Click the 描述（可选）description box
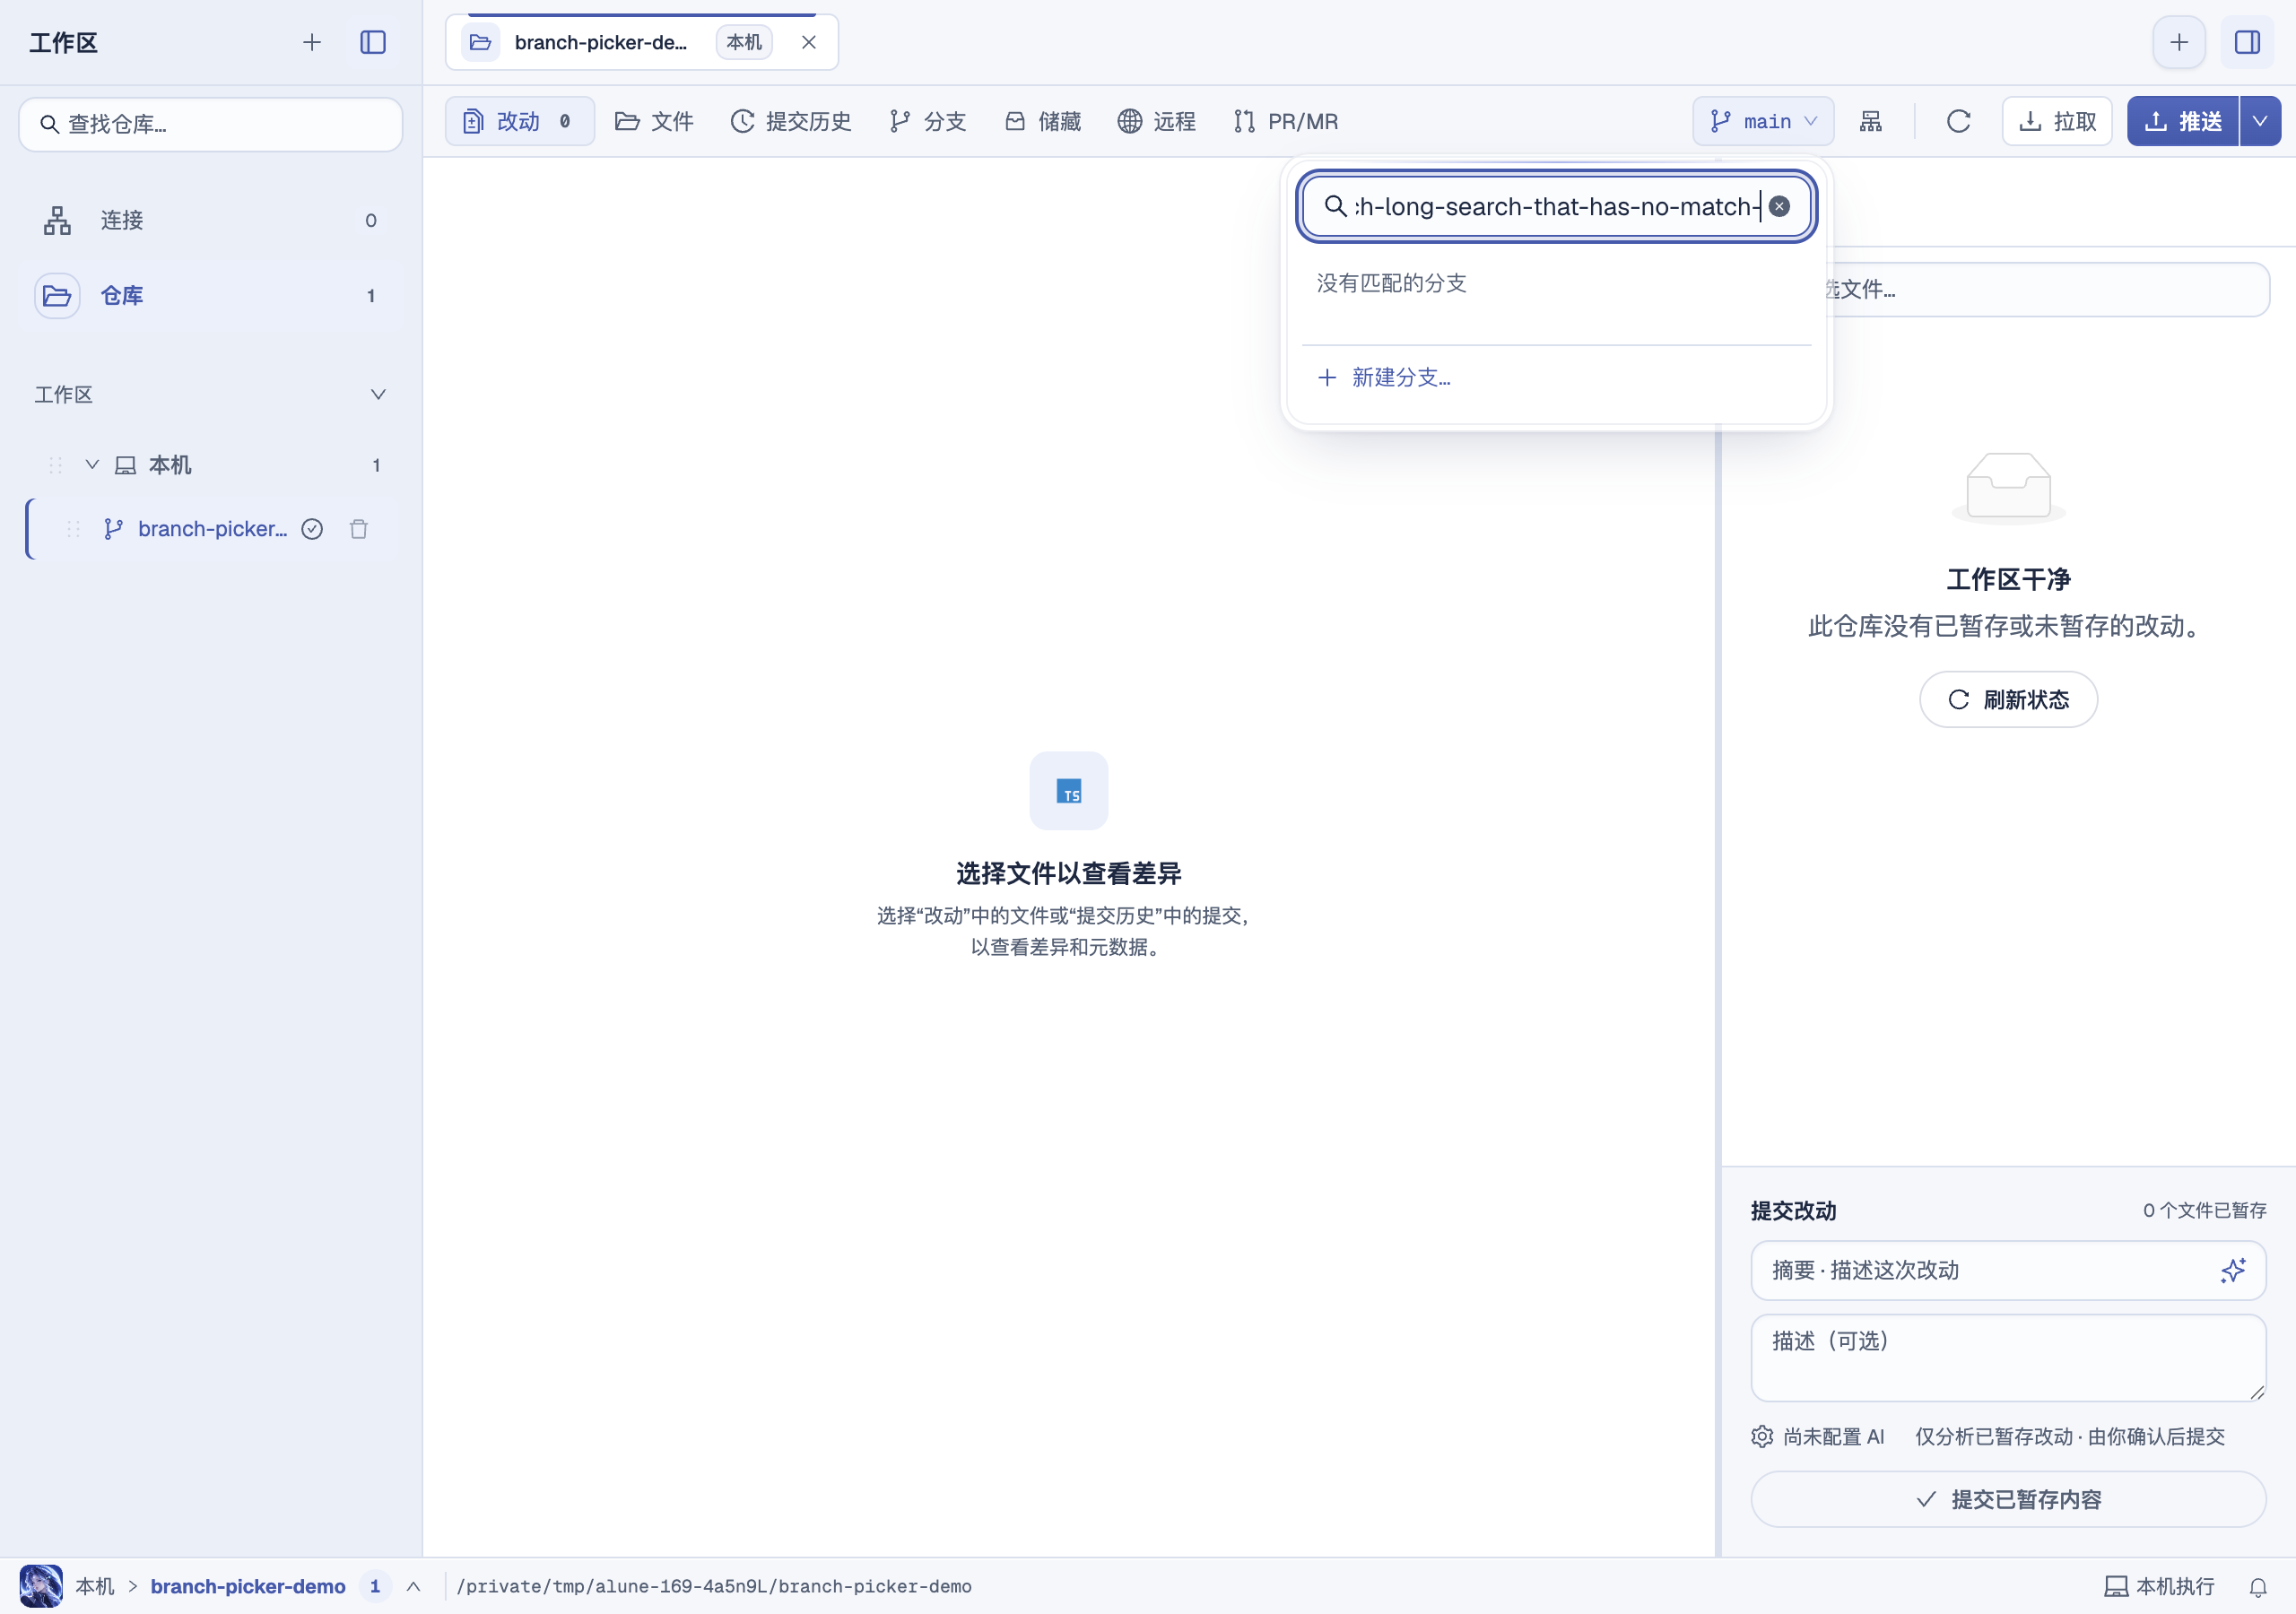 pyautogui.click(x=2008, y=1357)
